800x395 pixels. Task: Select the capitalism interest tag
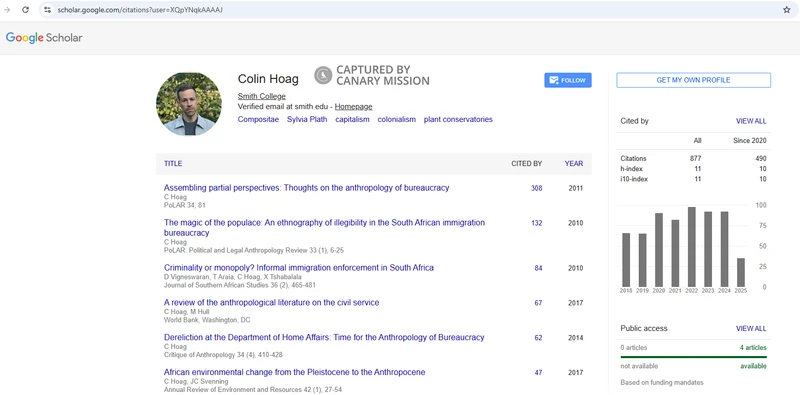point(352,119)
